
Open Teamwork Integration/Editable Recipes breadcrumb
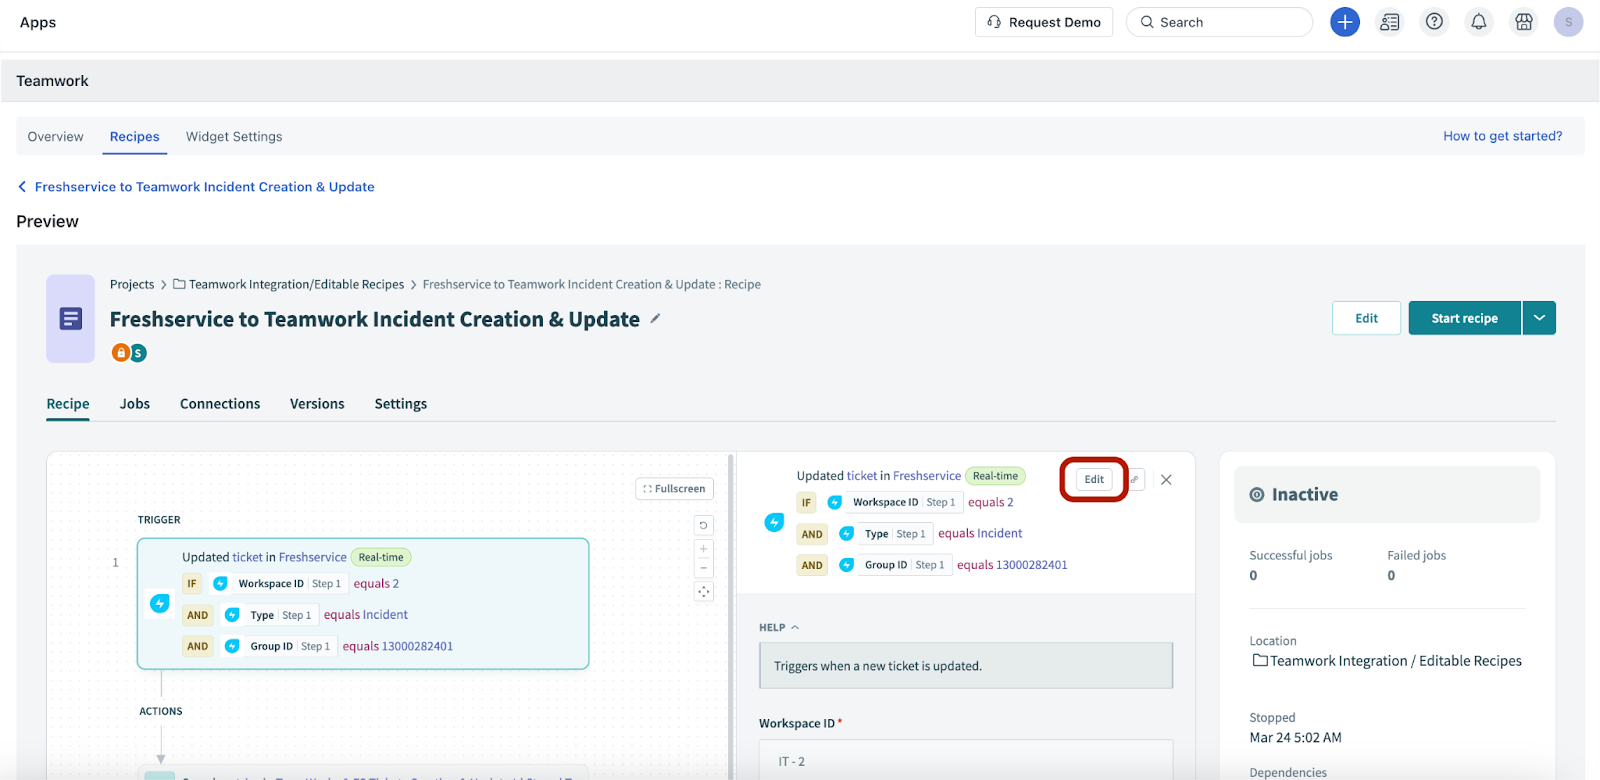pos(296,285)
